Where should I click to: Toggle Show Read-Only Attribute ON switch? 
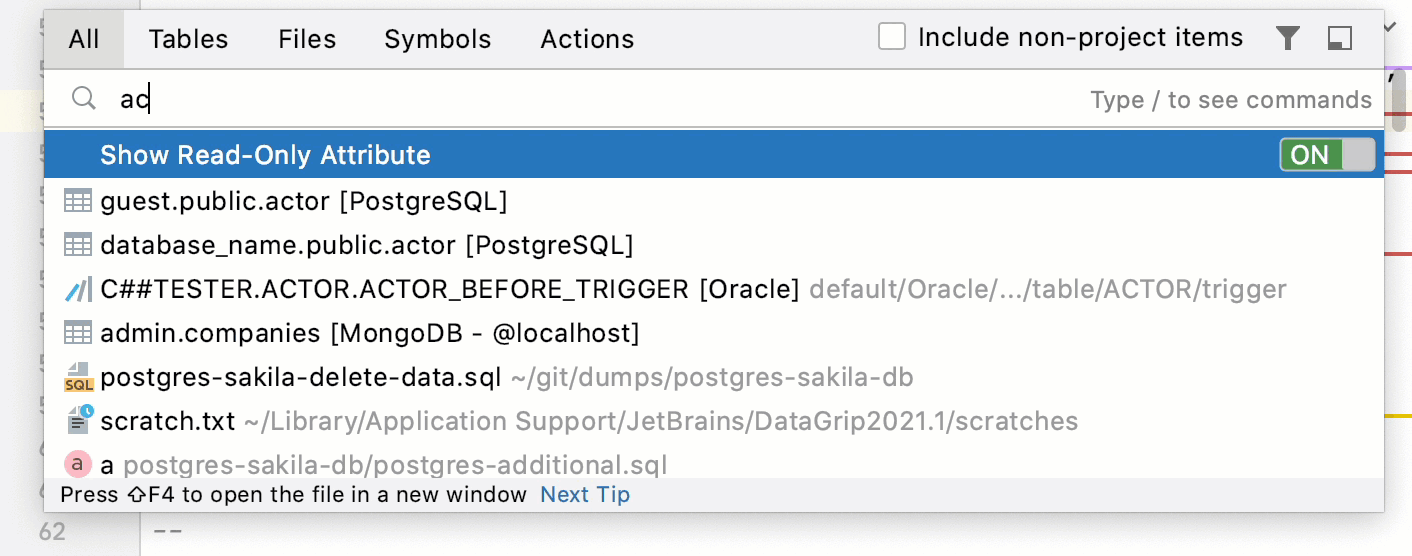click(x=1327, y=155)
